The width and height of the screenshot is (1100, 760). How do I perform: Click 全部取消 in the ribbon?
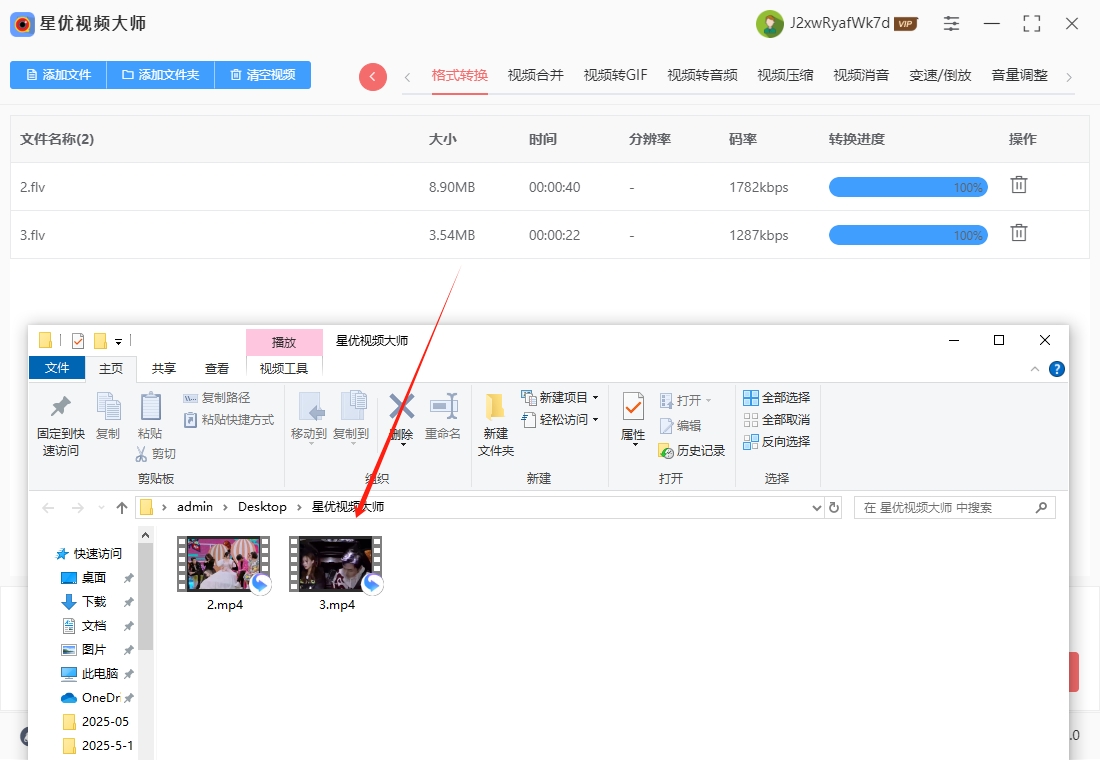777,420
